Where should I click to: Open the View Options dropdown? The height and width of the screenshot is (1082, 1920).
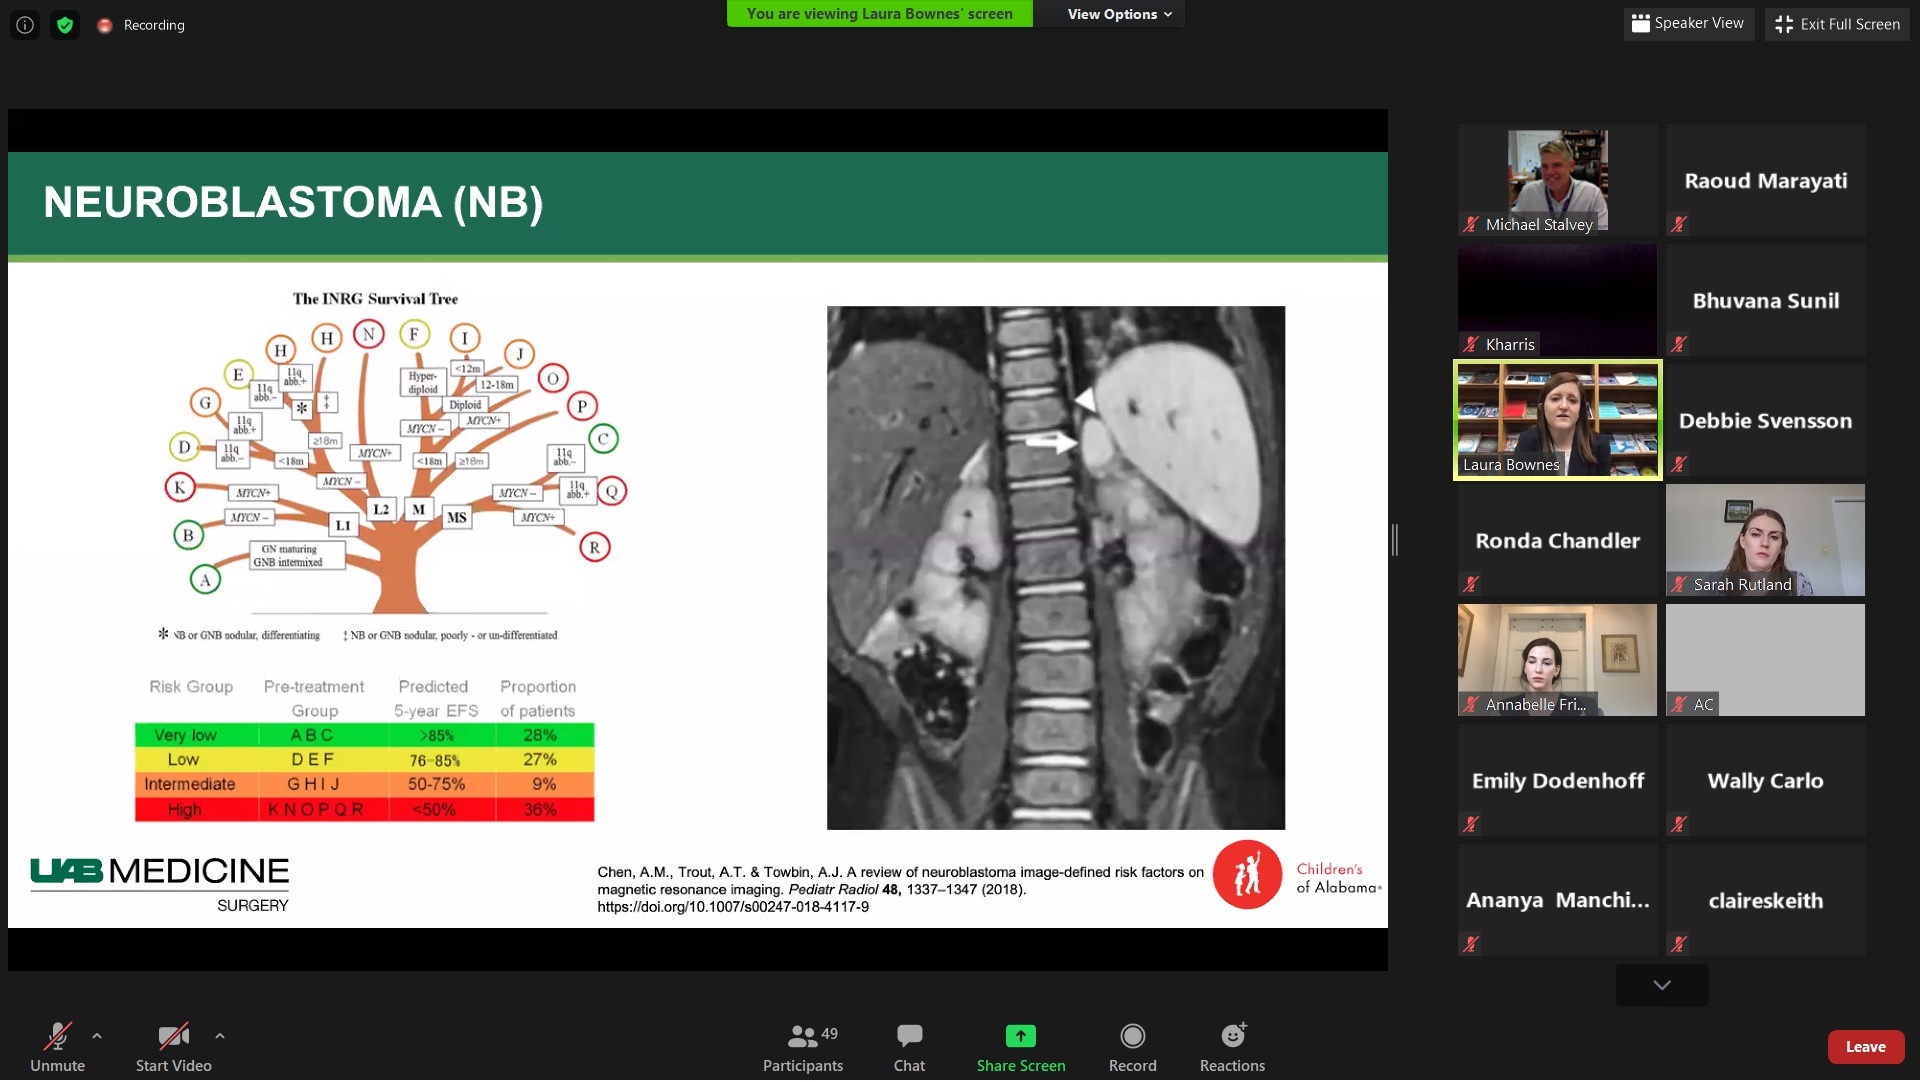(1118, 14)
